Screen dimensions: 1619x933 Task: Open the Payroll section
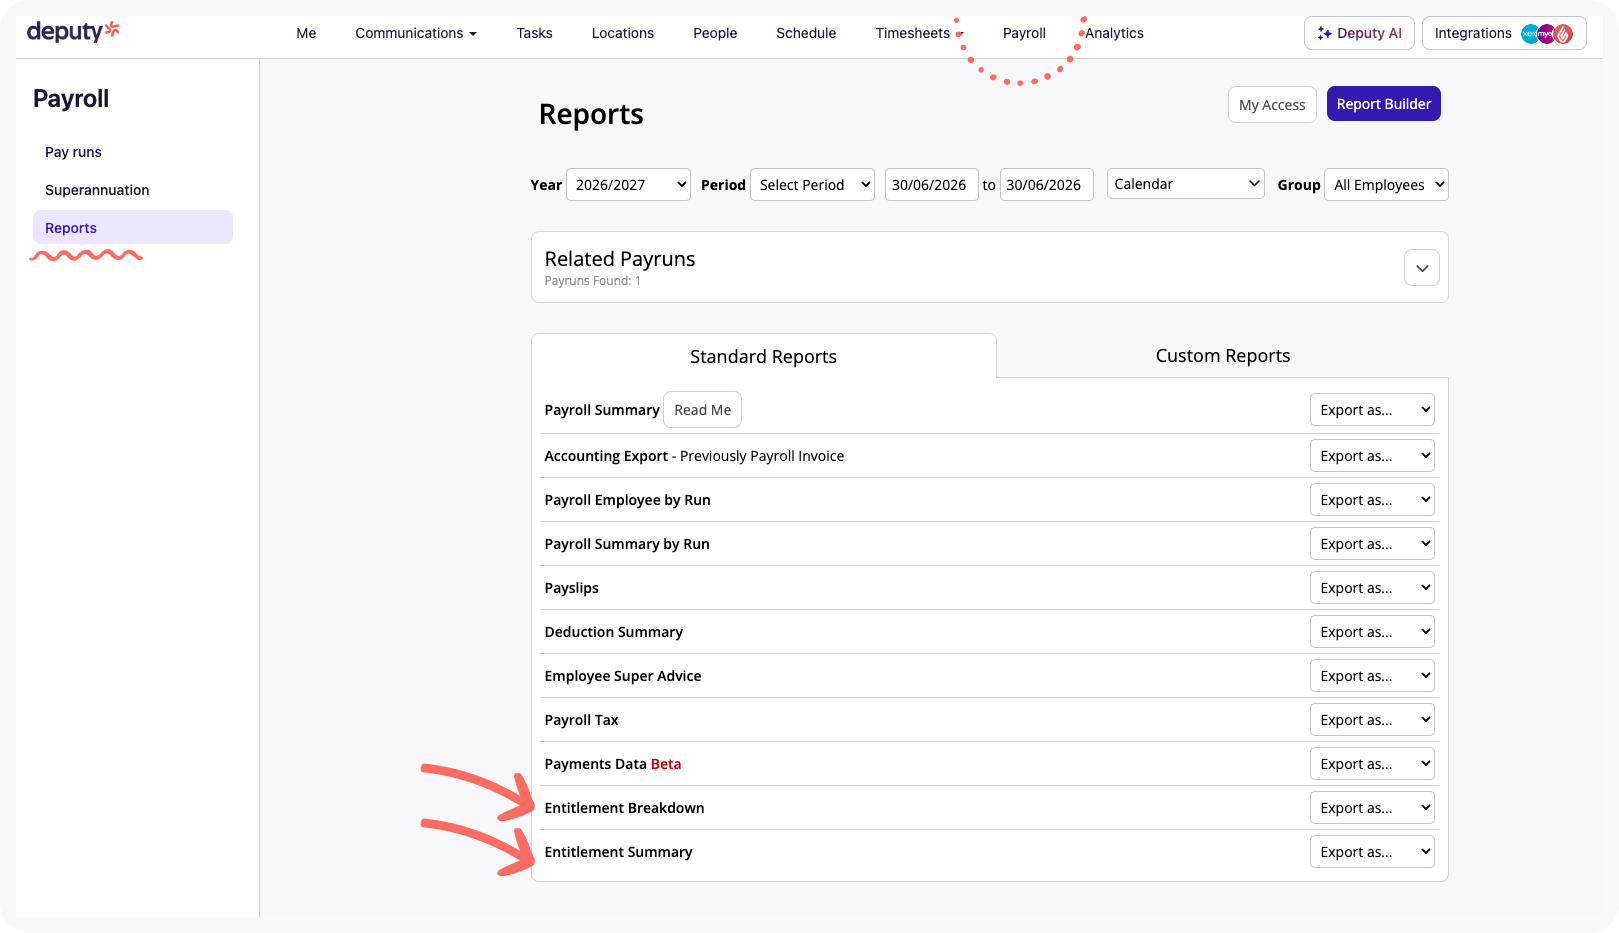click(1024, 33)
